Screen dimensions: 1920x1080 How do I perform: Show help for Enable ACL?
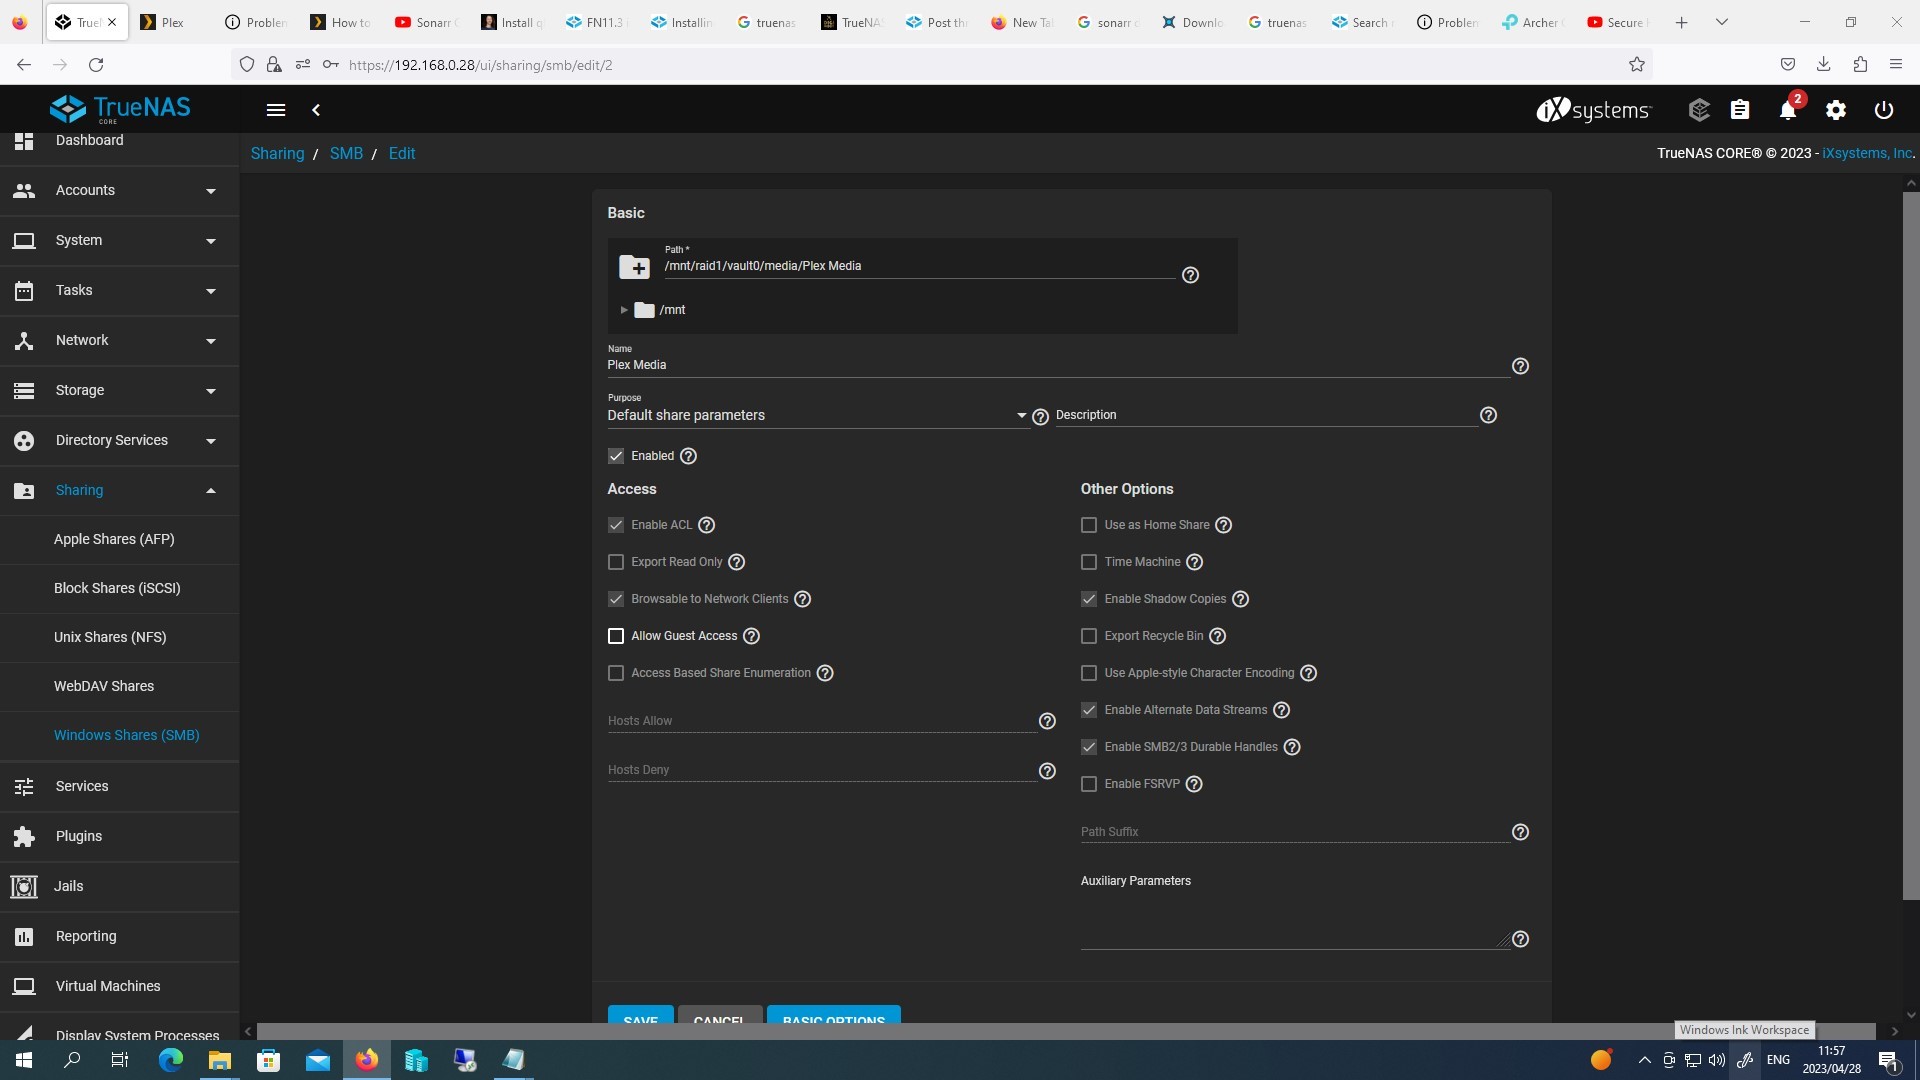pos(706,525)
